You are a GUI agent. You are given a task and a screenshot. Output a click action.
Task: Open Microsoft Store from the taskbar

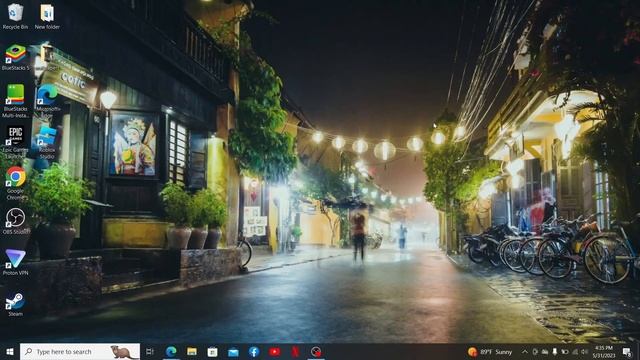click(212, 351)
